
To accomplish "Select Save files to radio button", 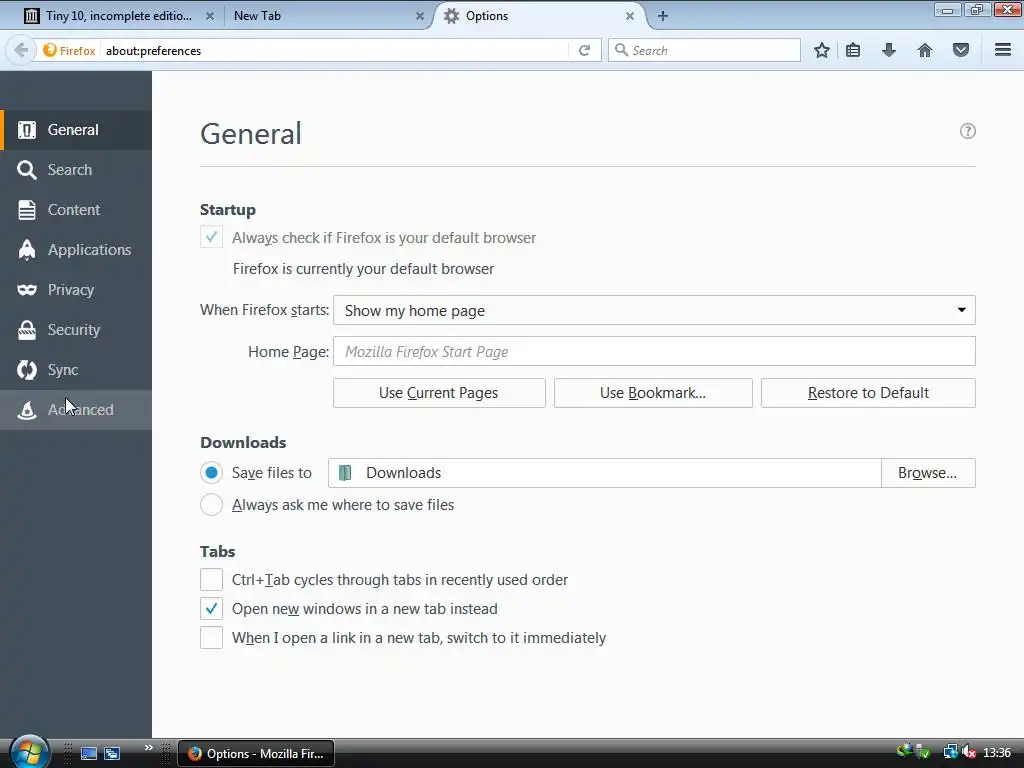I will tap(212, 473).
